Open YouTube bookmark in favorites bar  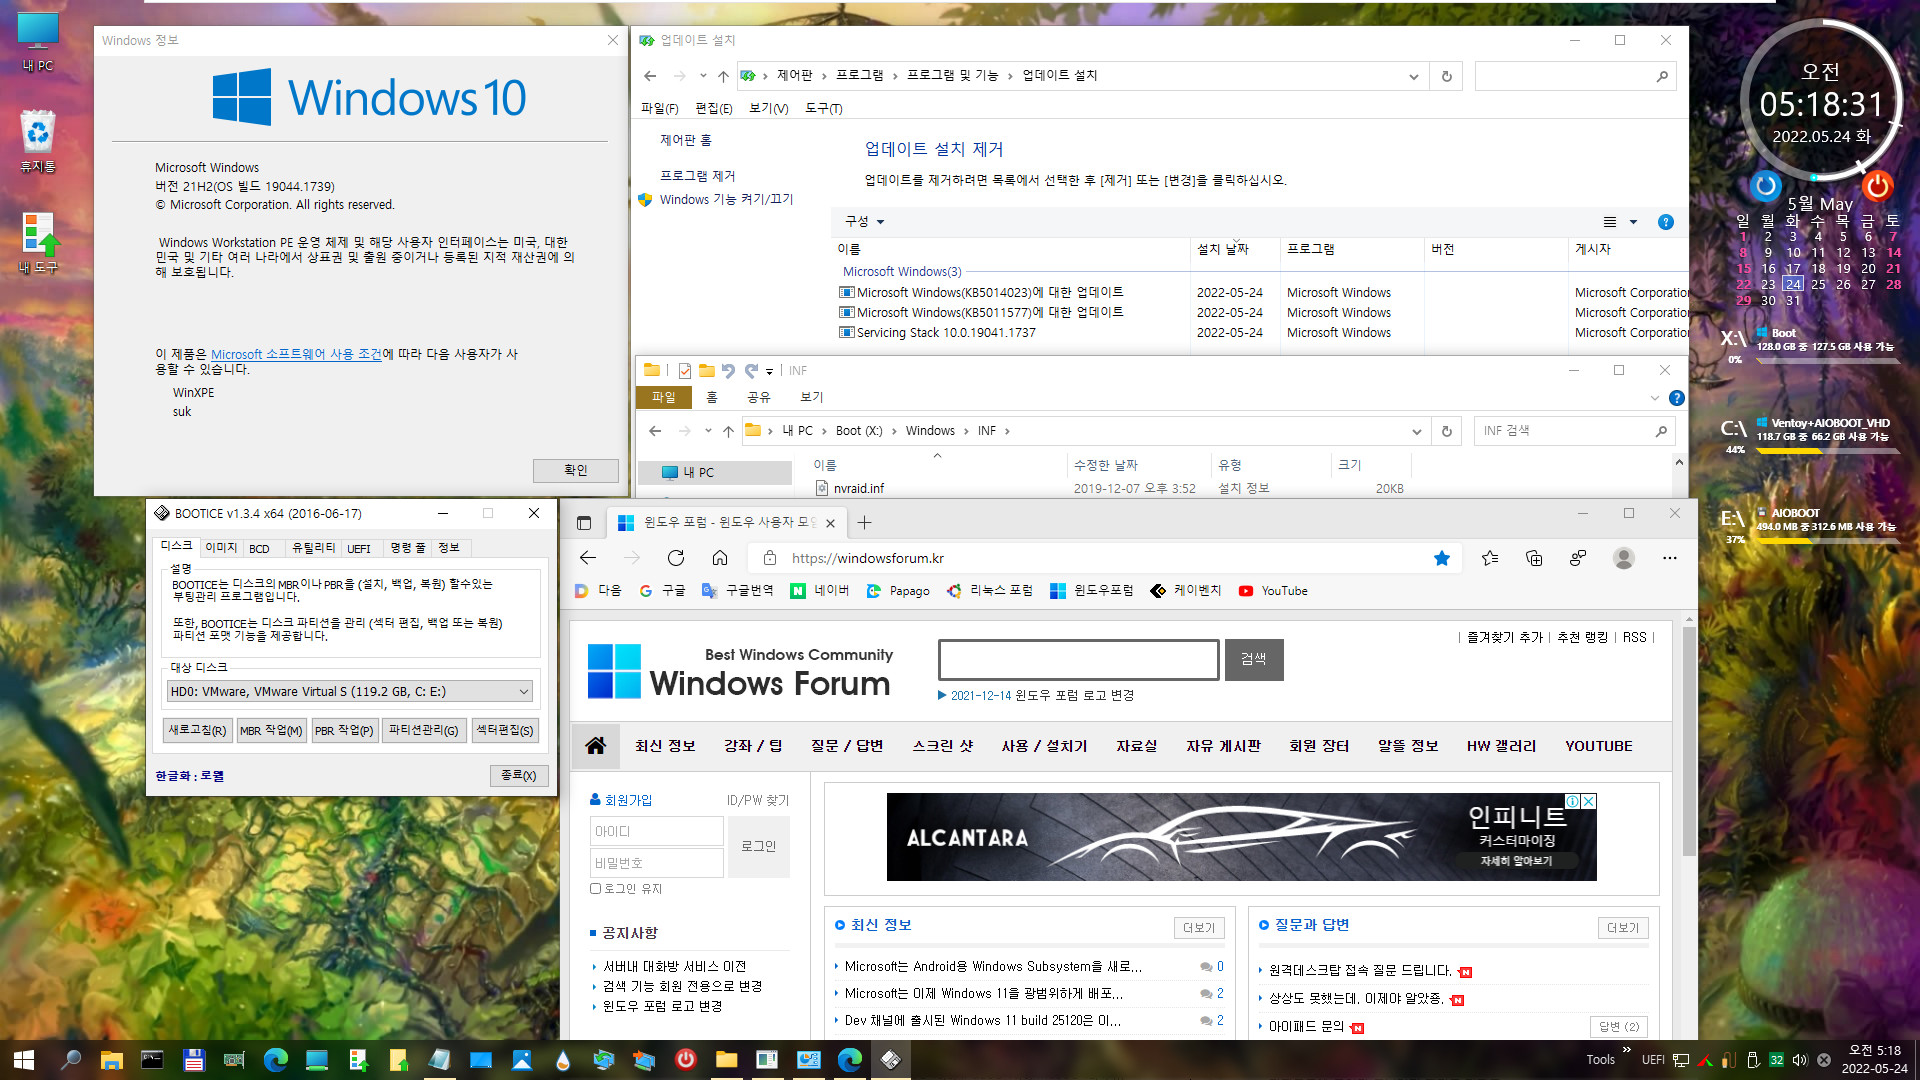[x=1273, y=591]
